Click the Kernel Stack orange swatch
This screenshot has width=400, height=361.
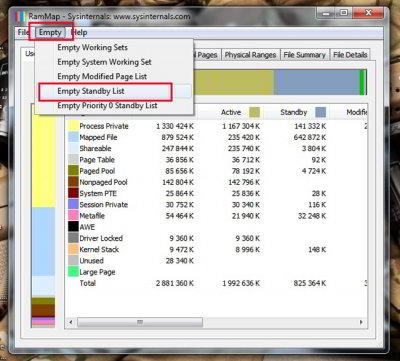pyautogui.click(x=73, y=249)
